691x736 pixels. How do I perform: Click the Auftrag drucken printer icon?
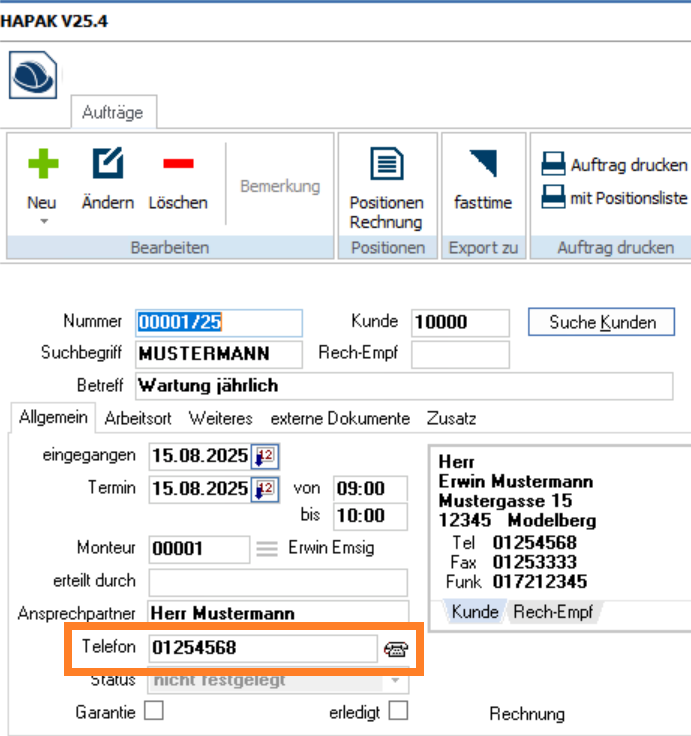tap(553, 165)
